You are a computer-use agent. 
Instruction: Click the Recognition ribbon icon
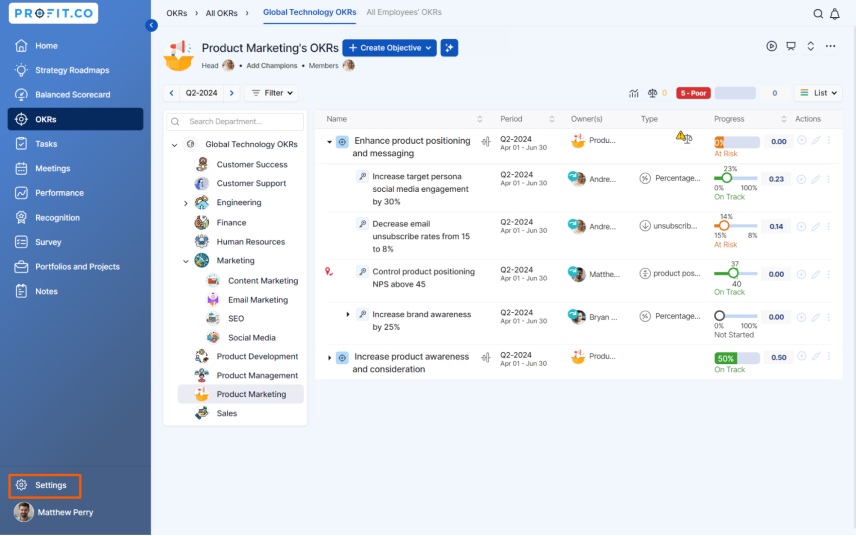[x=21, y=217]
